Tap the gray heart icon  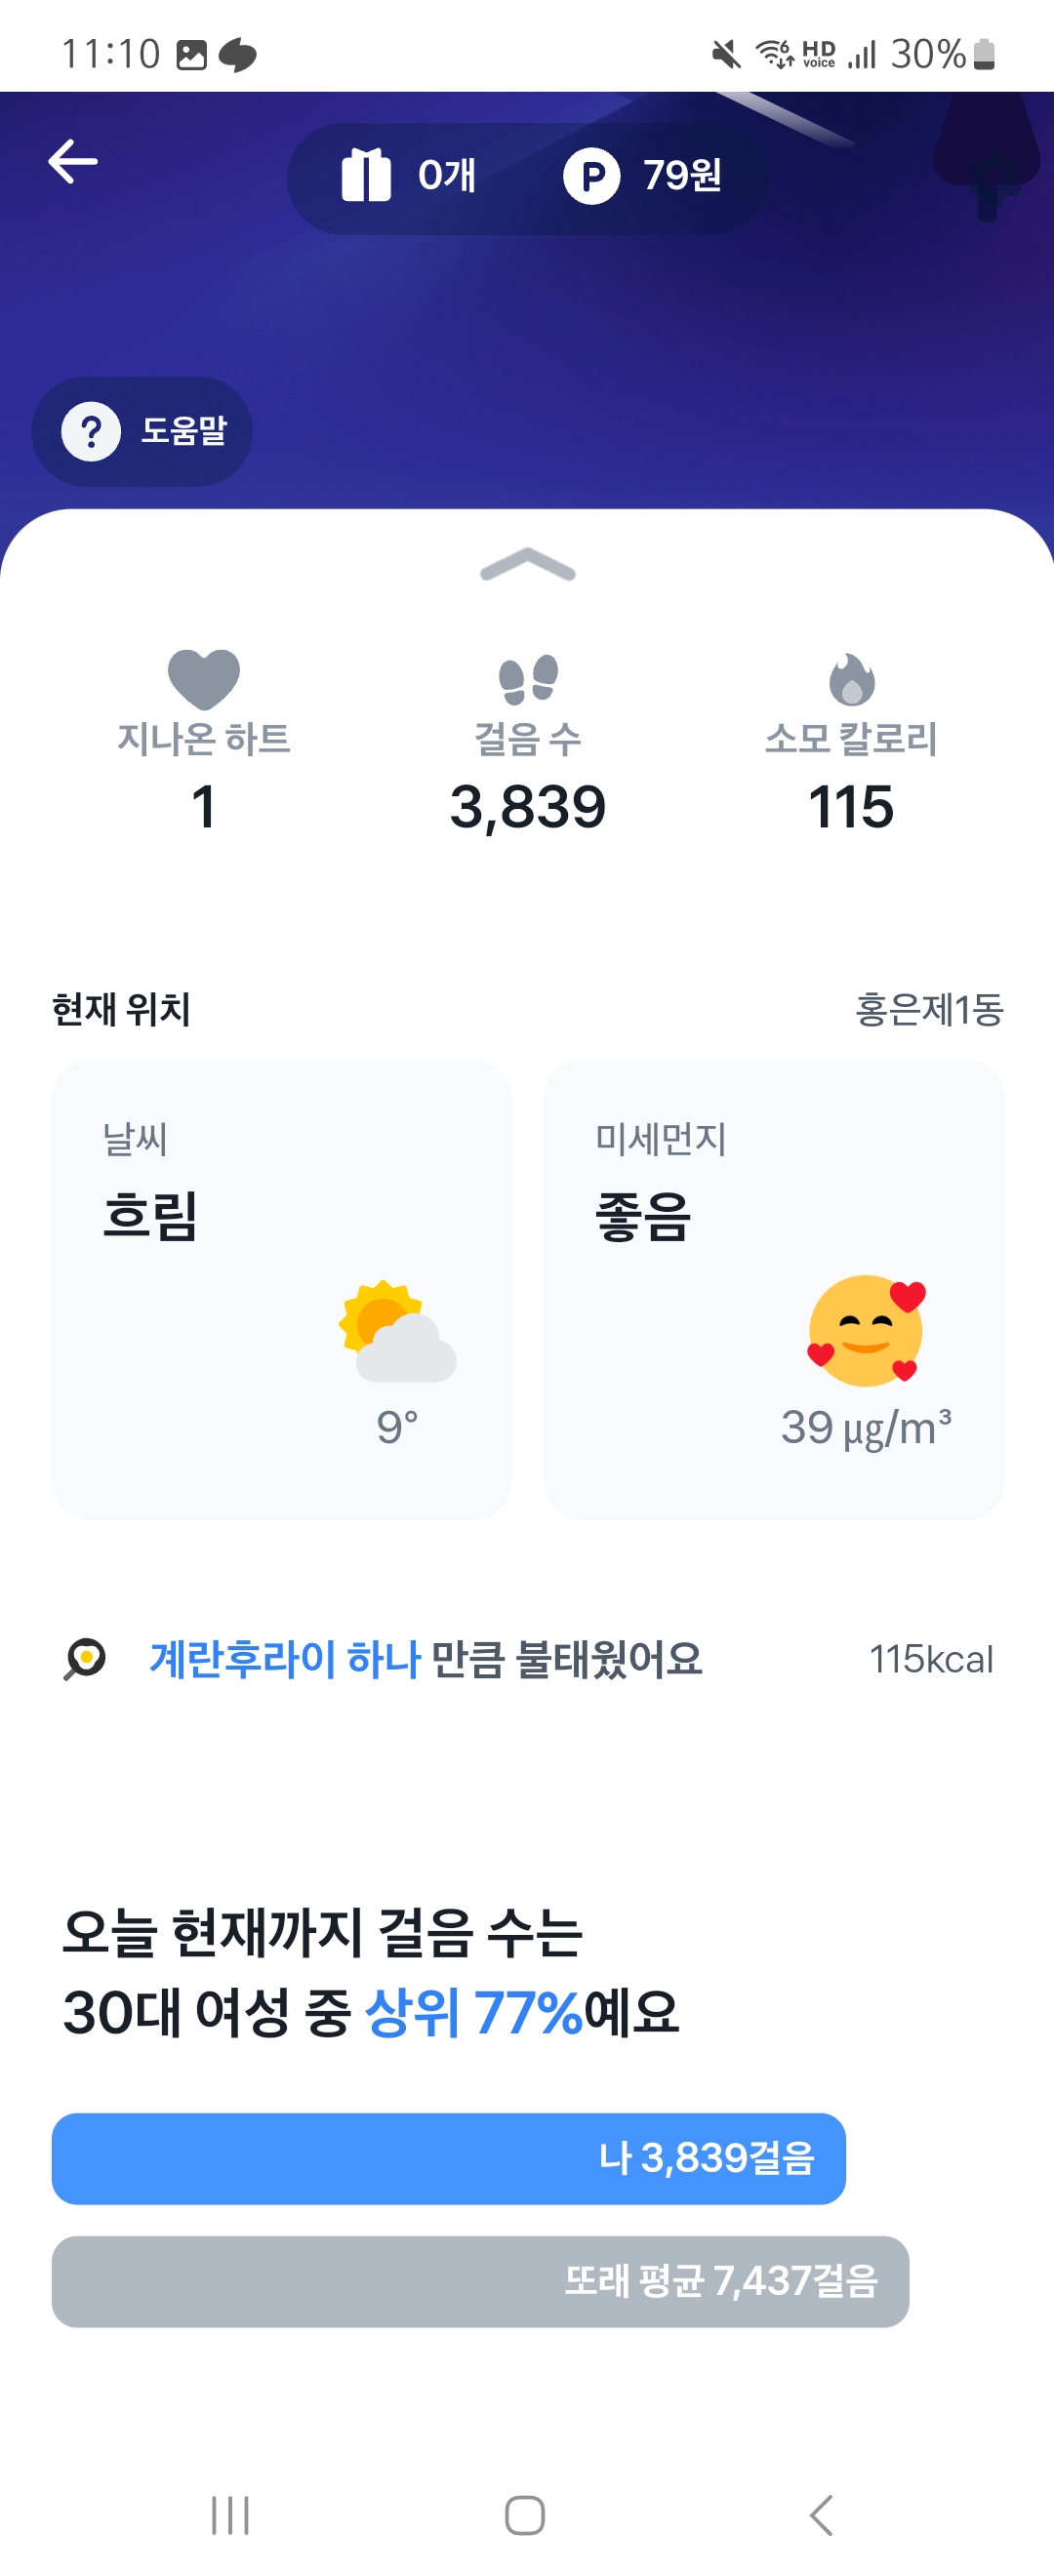pyautogui.click(x=204, y=679)
